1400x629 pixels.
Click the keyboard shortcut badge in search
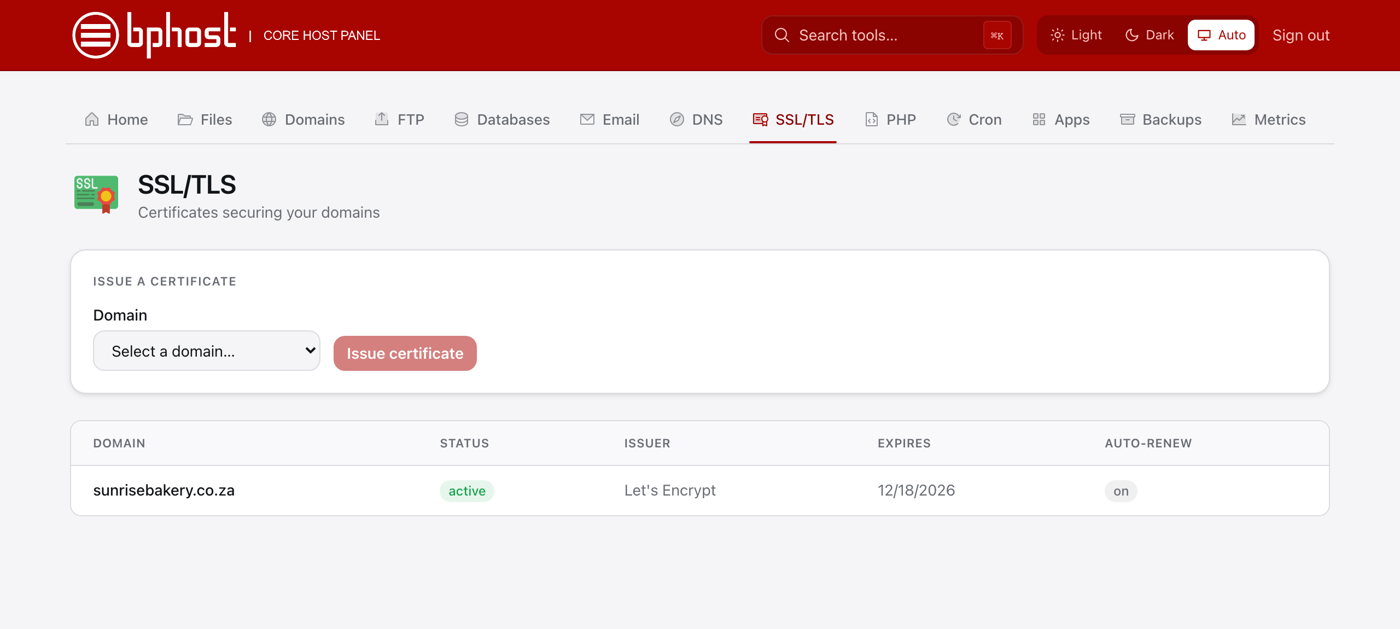click(x=997, y=35)
